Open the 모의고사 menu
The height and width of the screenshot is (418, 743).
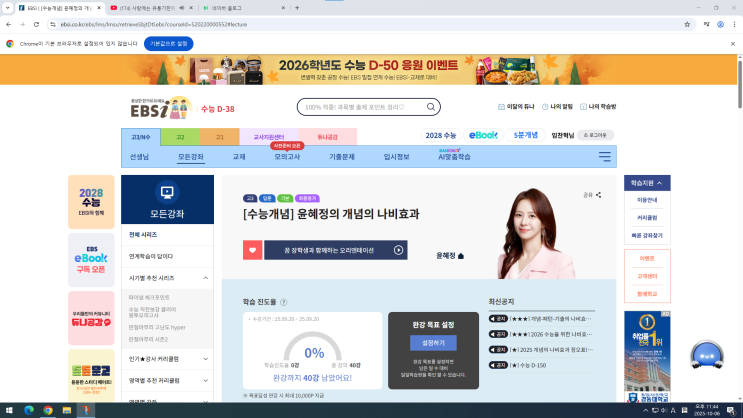287,157
